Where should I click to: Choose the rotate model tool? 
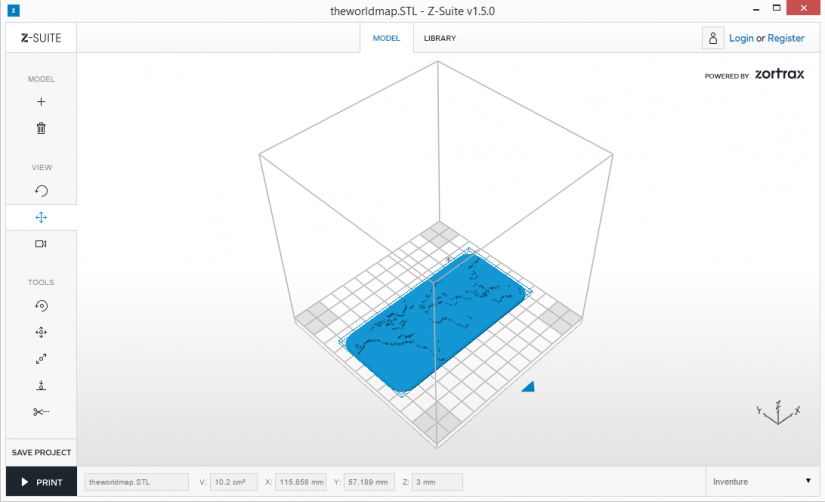[41, 306]
